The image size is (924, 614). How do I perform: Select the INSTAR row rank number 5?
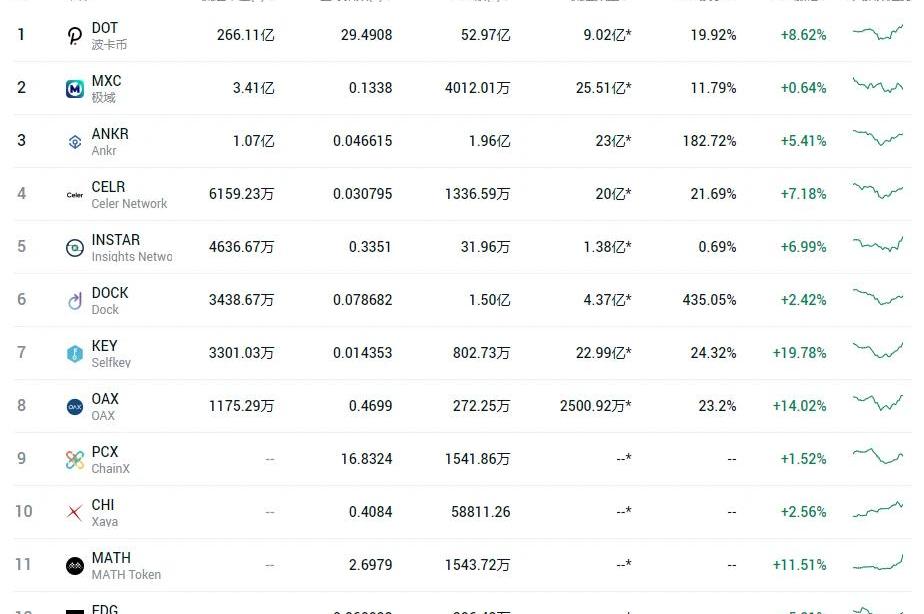pos(21,246)
